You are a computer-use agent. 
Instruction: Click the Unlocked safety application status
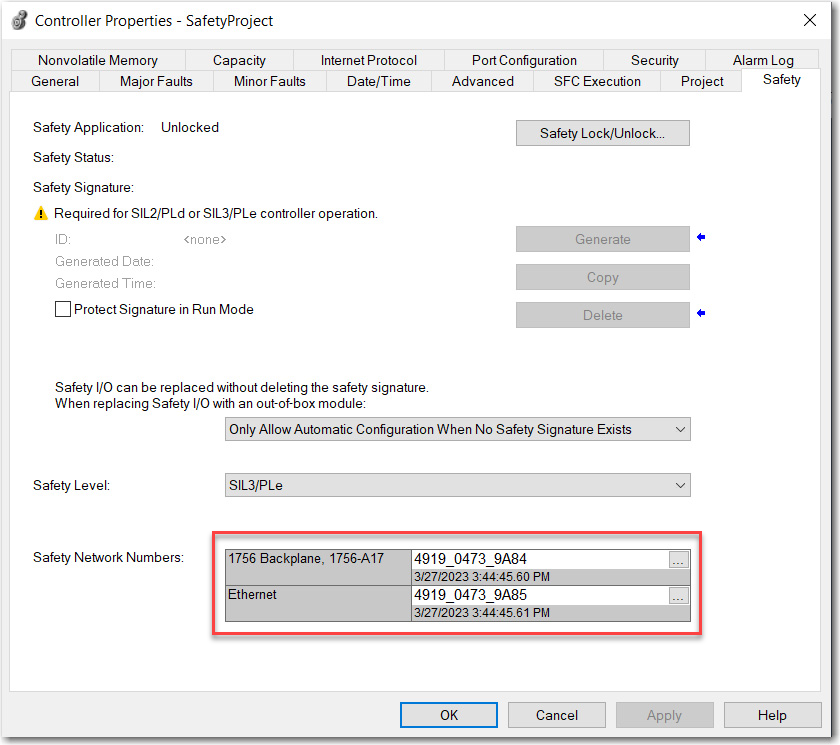click(x=190, y=127)
